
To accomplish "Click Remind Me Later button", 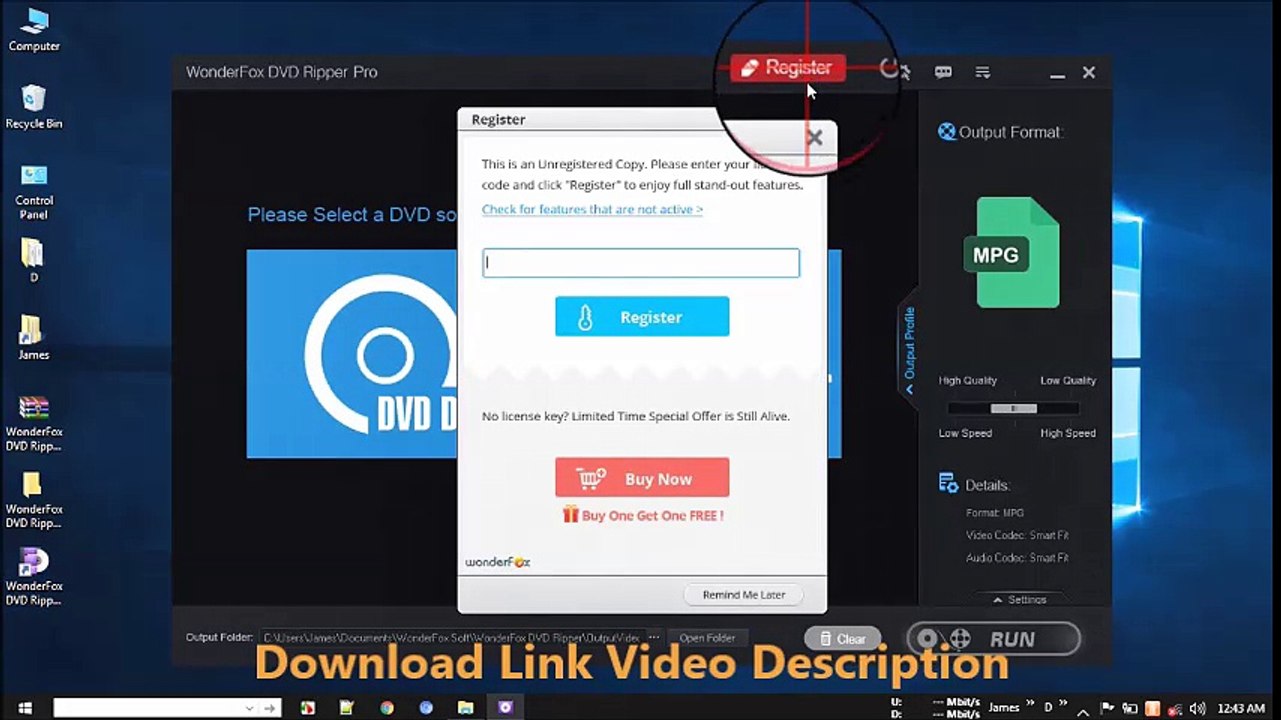I will pyautogui.click(x=743, y=594).
